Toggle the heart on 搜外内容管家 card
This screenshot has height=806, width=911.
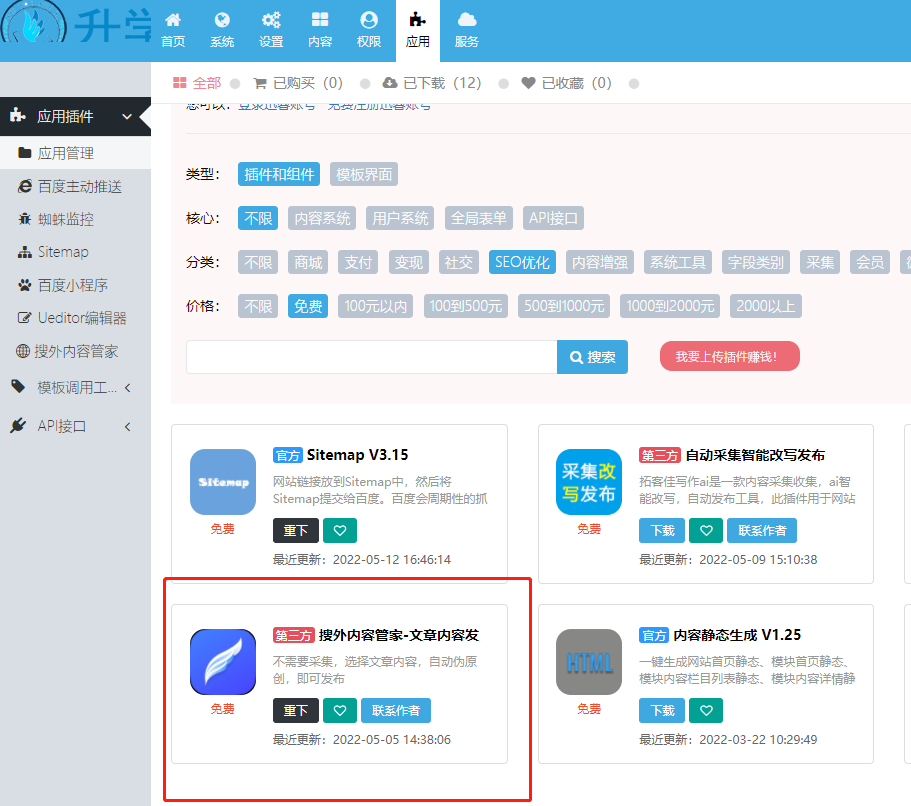(340, 710)
